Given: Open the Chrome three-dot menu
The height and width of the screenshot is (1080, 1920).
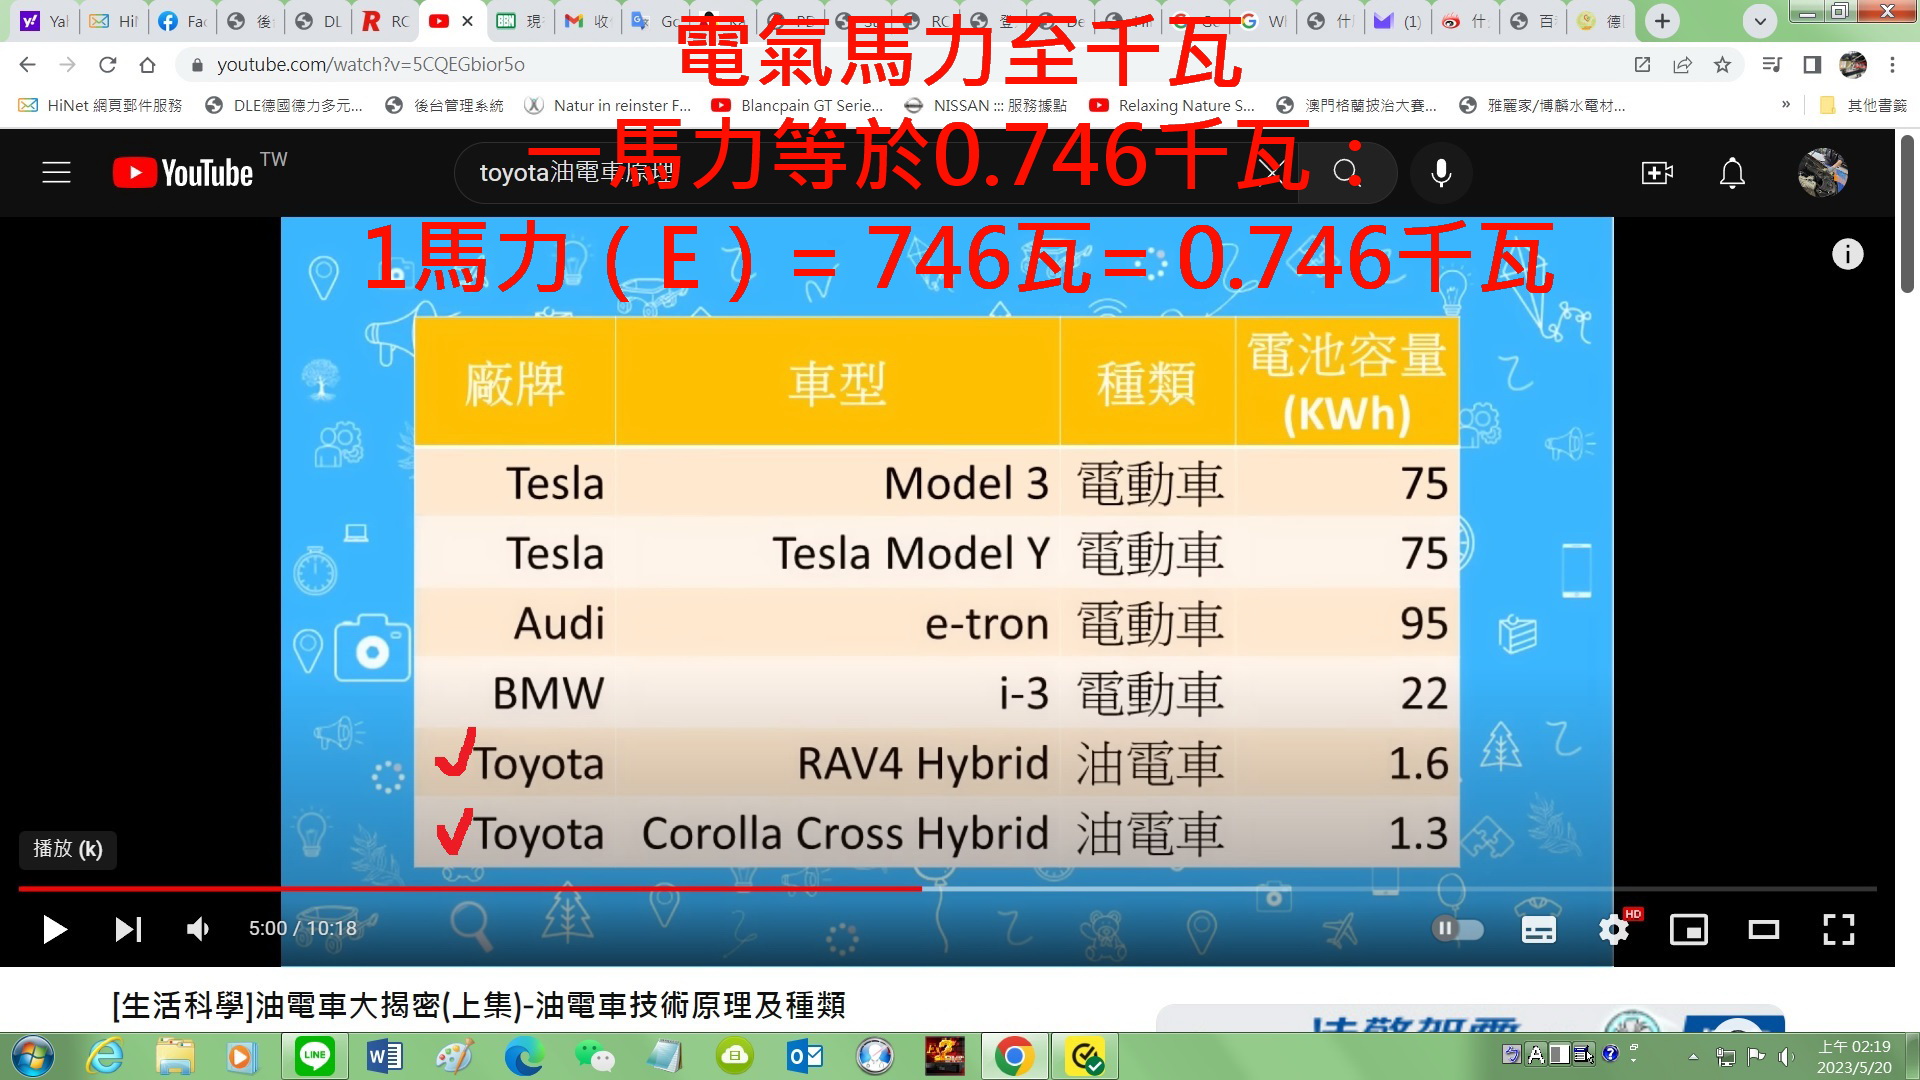Looking at the screenshot, I should 1892,65.
